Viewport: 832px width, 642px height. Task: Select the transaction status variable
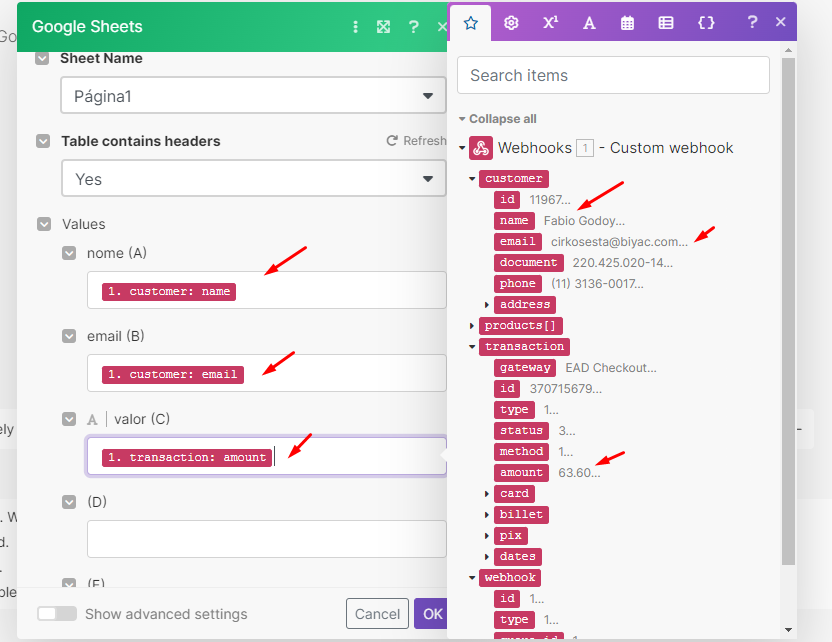[x=521, y=430]
